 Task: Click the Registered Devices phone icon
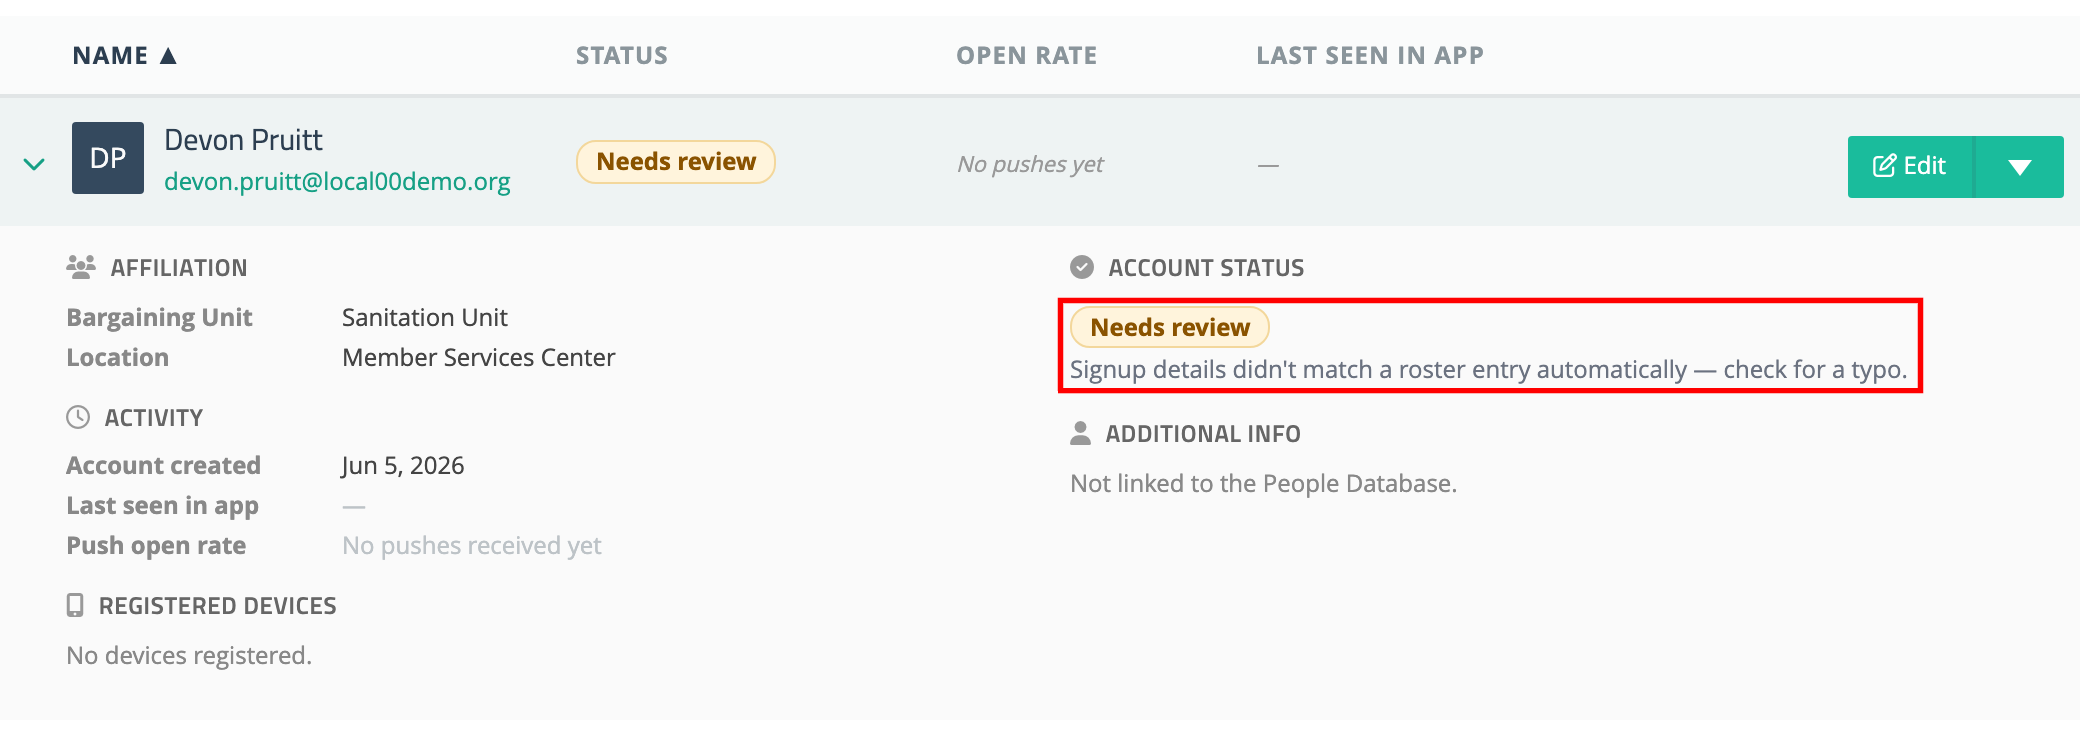[75, 605]
